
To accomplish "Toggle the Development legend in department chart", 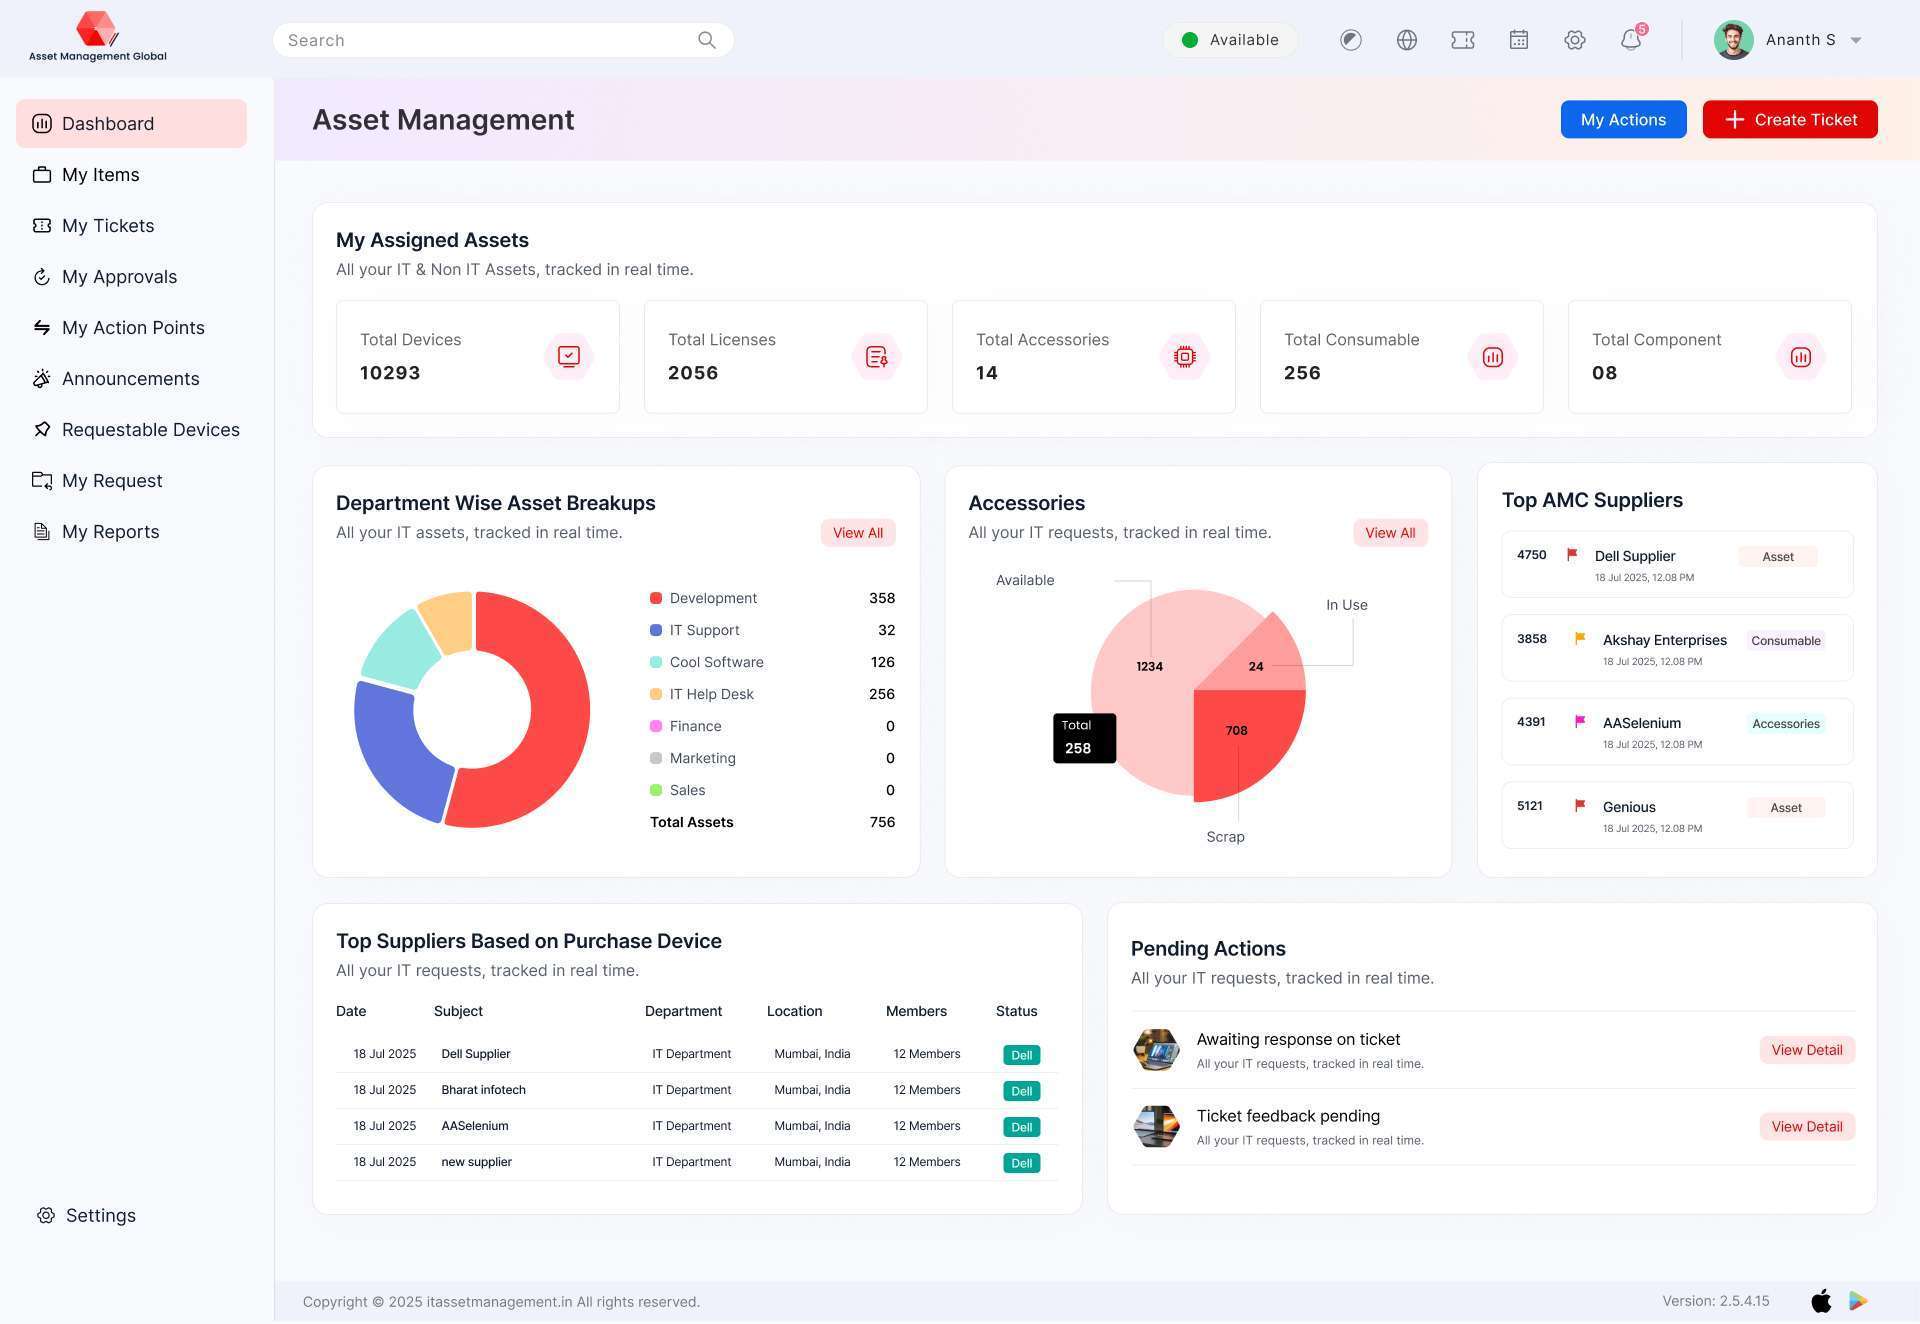I will pyautogui.click(x=712, y=597).
